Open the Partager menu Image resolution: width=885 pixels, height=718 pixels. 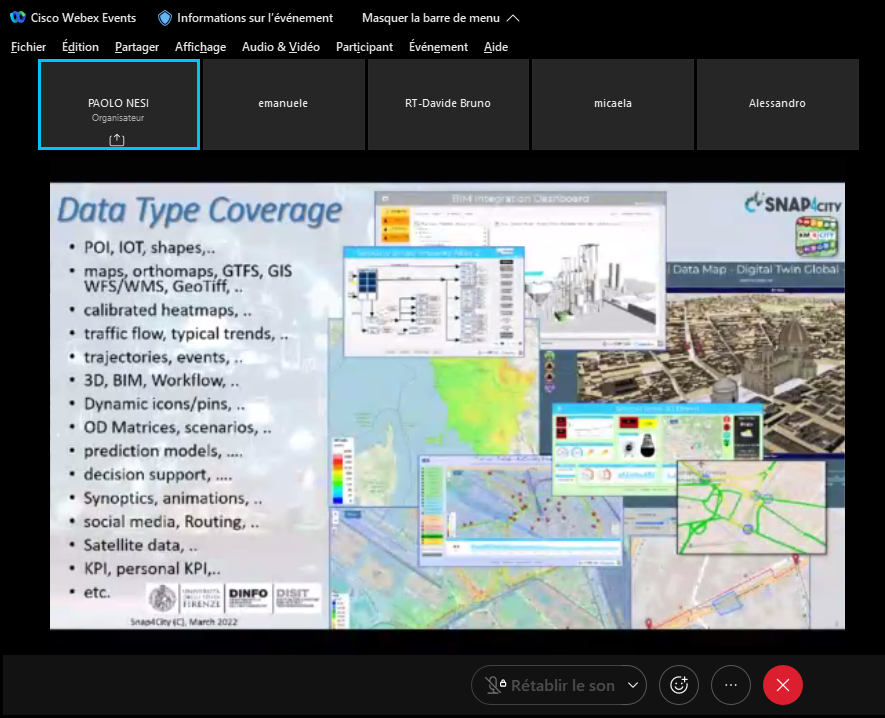coord(137,47)
